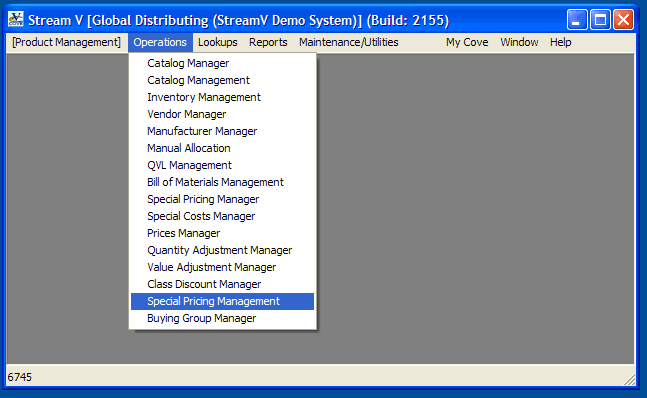
Task: Choose Special Costs Manager
Action: 222,216
